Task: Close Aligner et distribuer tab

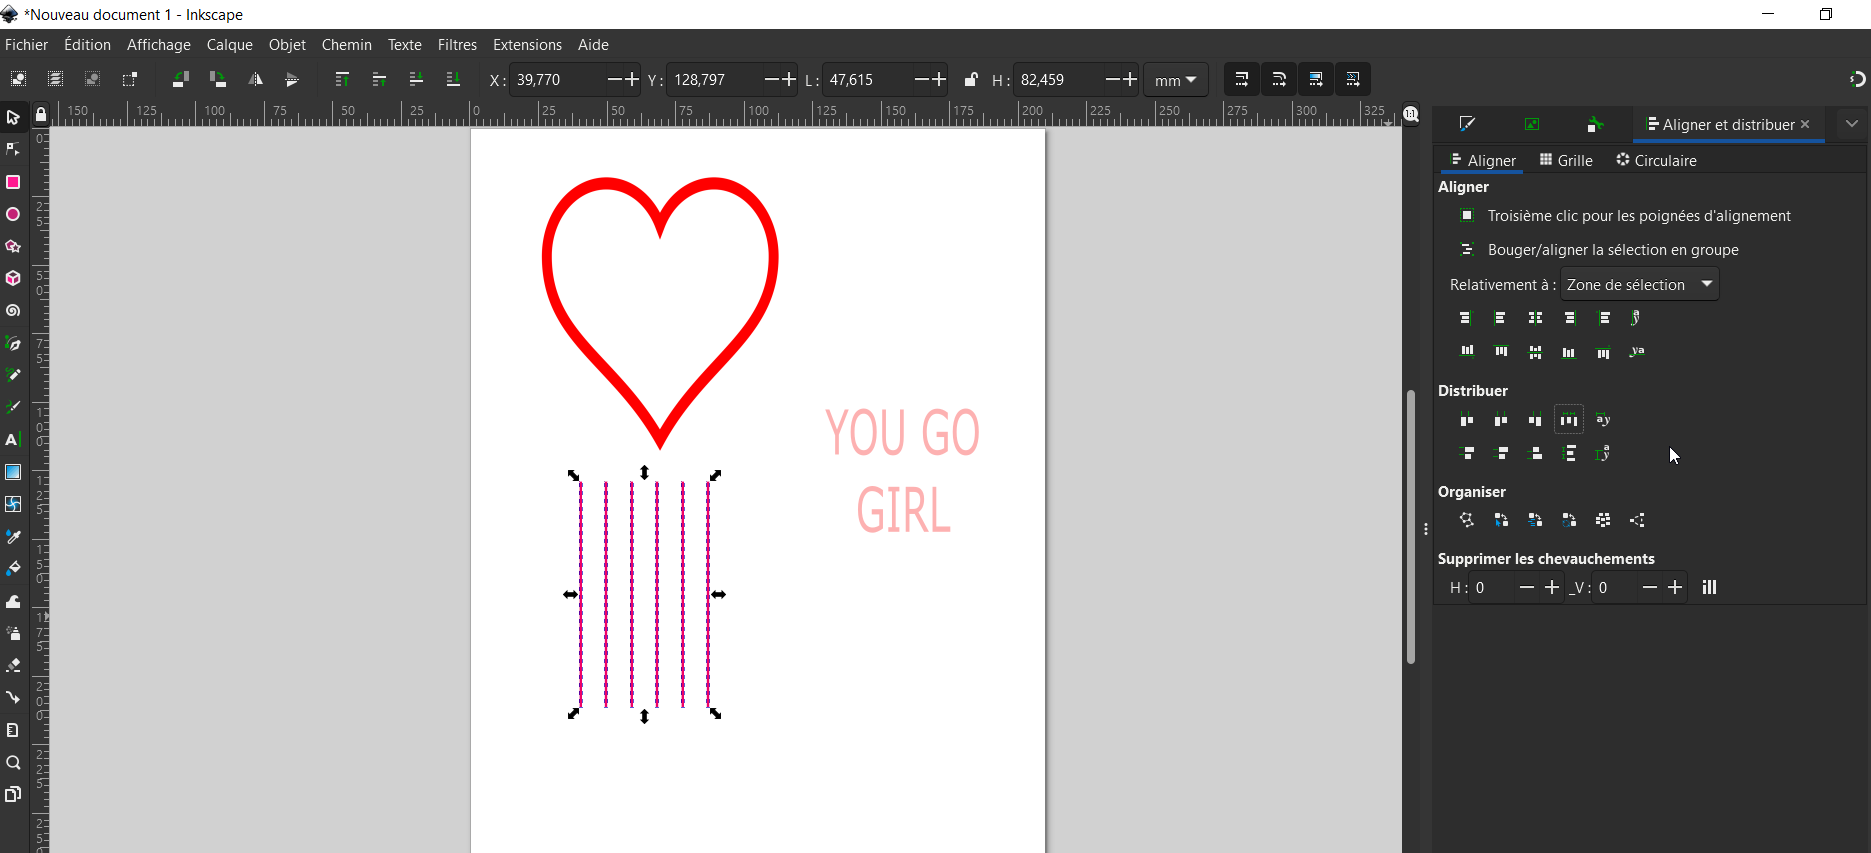Action: [1805, 124]
